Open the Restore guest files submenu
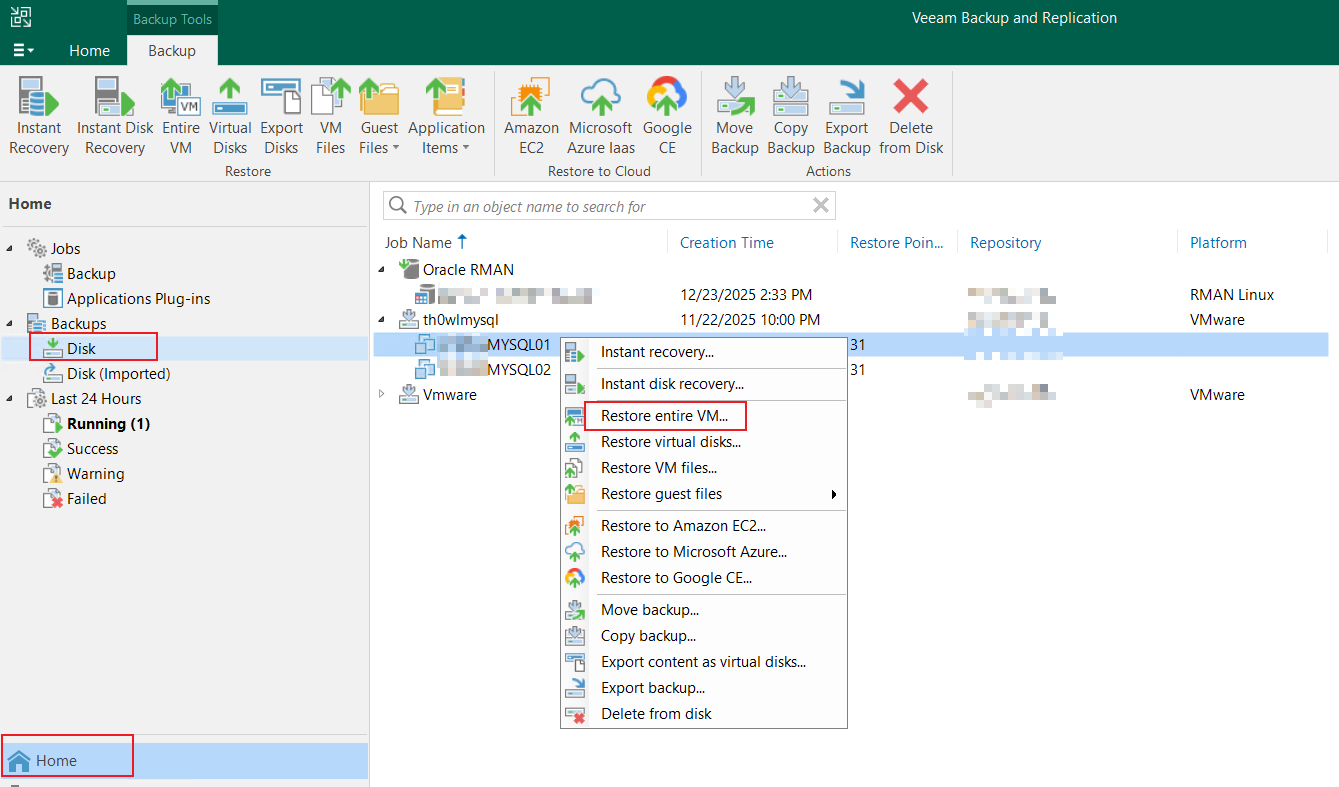Screen dimensions: 1339x787 tap(704, 494)
